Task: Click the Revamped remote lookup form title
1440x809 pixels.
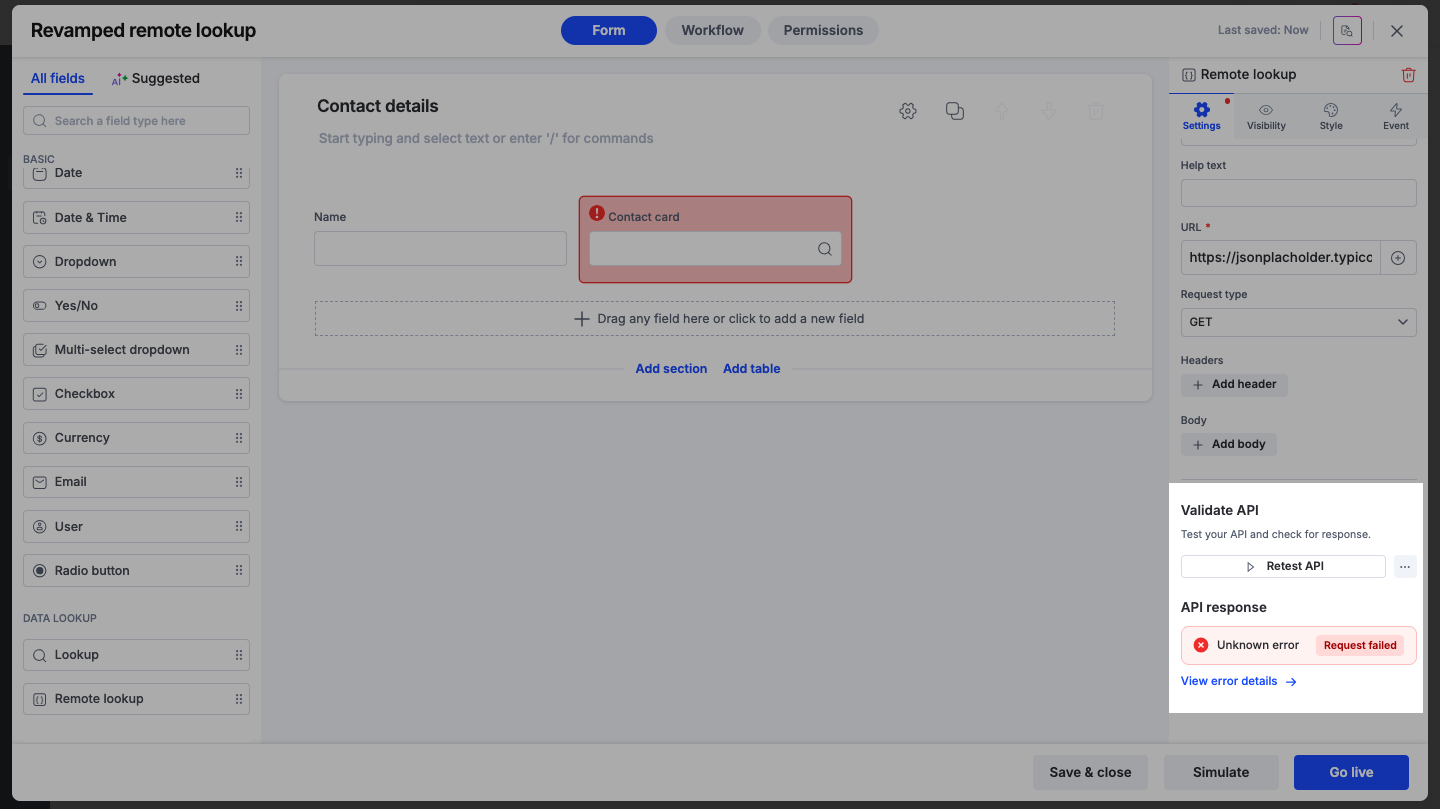Action: 143,30
